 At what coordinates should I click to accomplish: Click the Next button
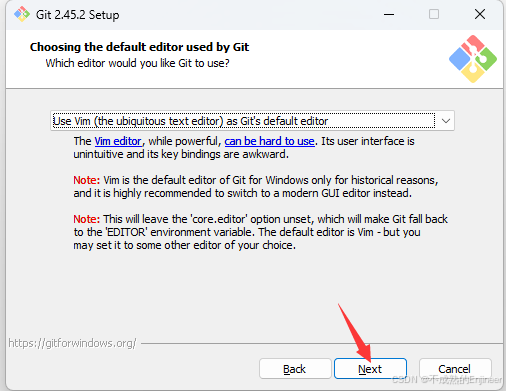pos(370,369)
